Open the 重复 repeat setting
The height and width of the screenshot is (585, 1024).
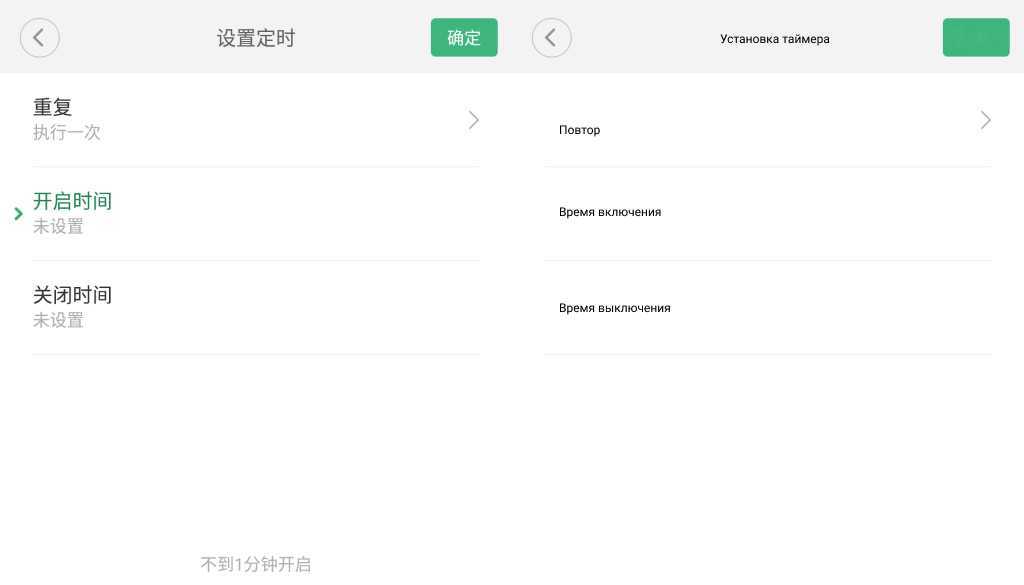click(53, 107)
